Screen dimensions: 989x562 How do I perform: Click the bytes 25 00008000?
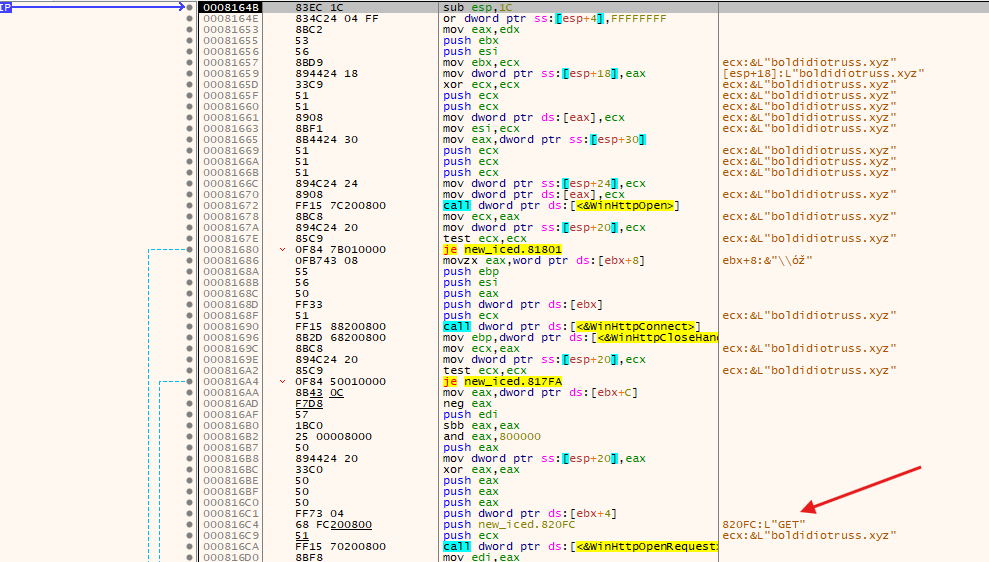pos(333,436)
